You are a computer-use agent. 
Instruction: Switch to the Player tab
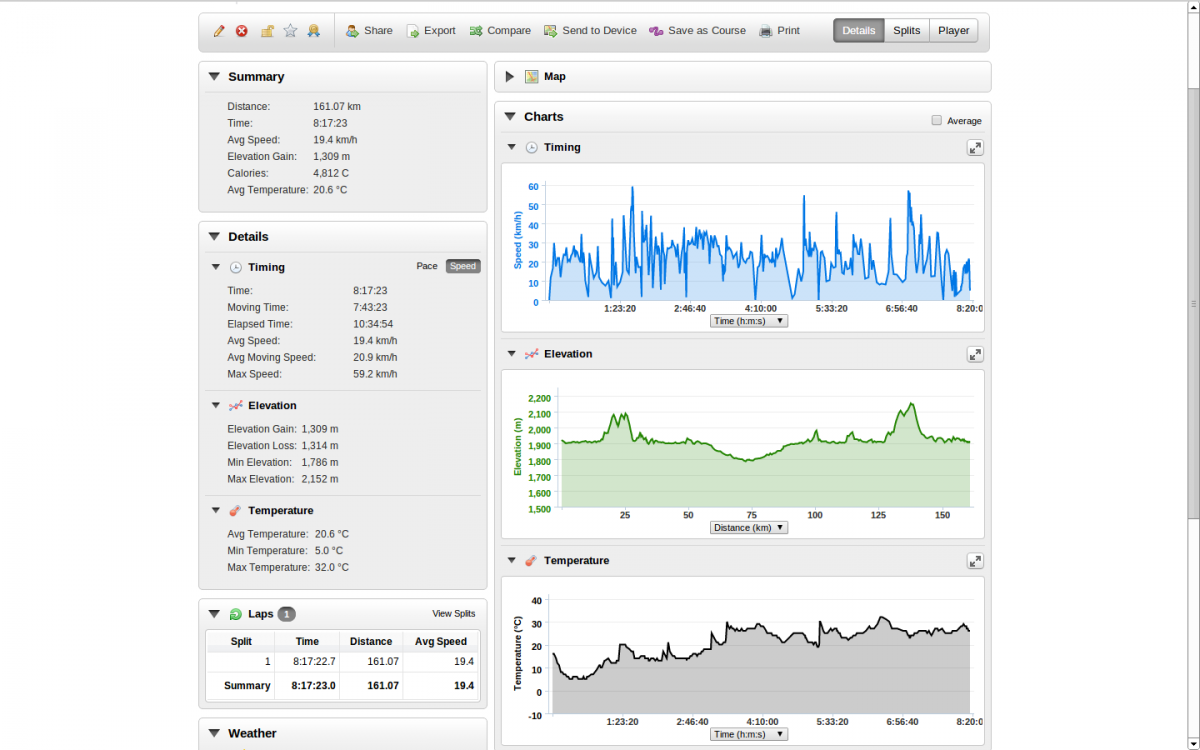tap(953, 31)
